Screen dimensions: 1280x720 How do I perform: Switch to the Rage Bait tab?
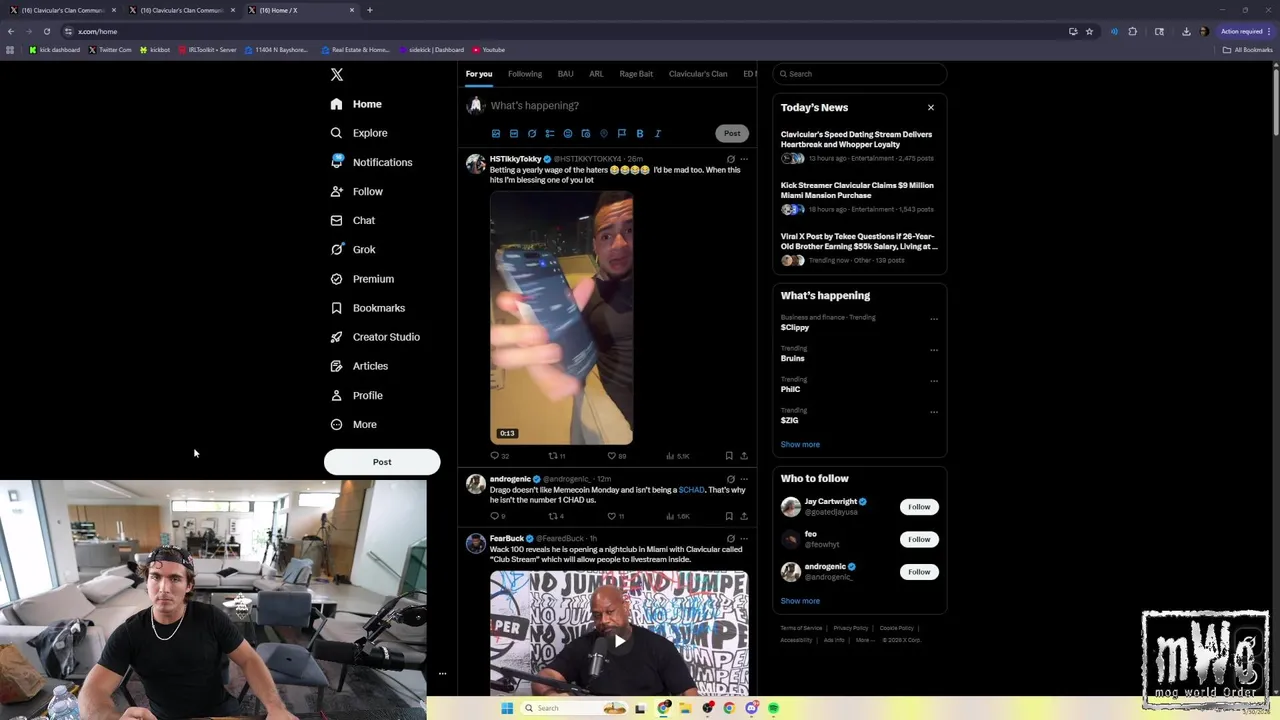[x=636, y=74]
